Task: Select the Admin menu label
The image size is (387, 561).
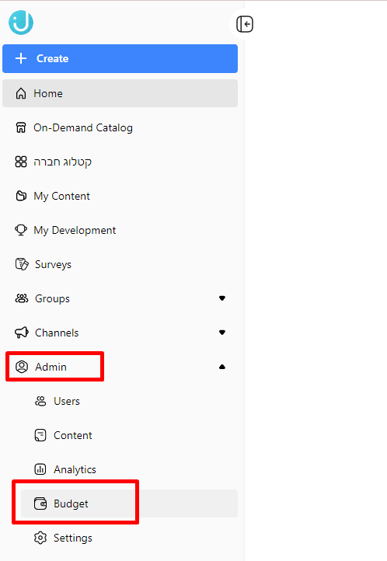Action: pos(51,367)
